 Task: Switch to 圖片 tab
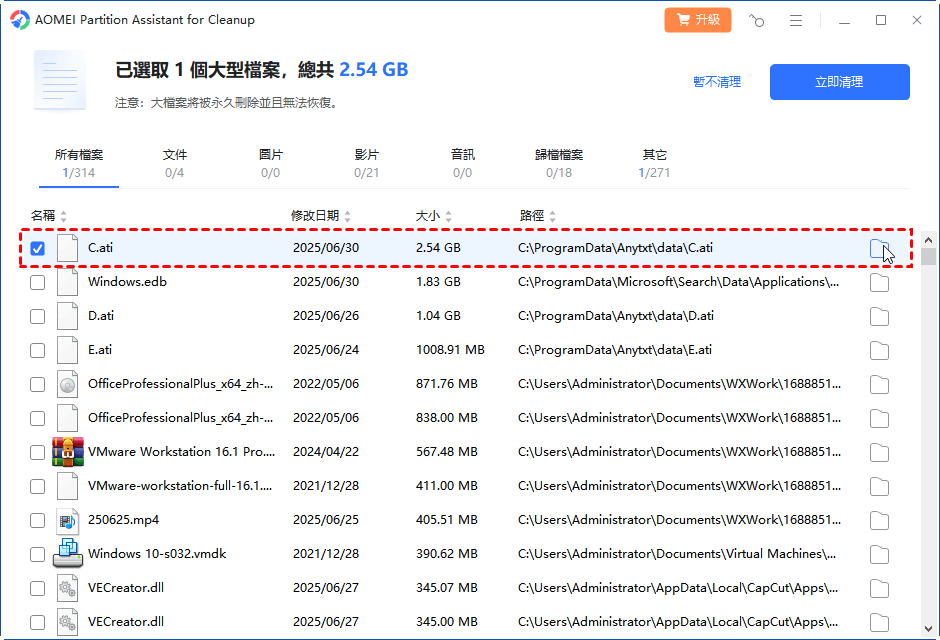(270, 164)
